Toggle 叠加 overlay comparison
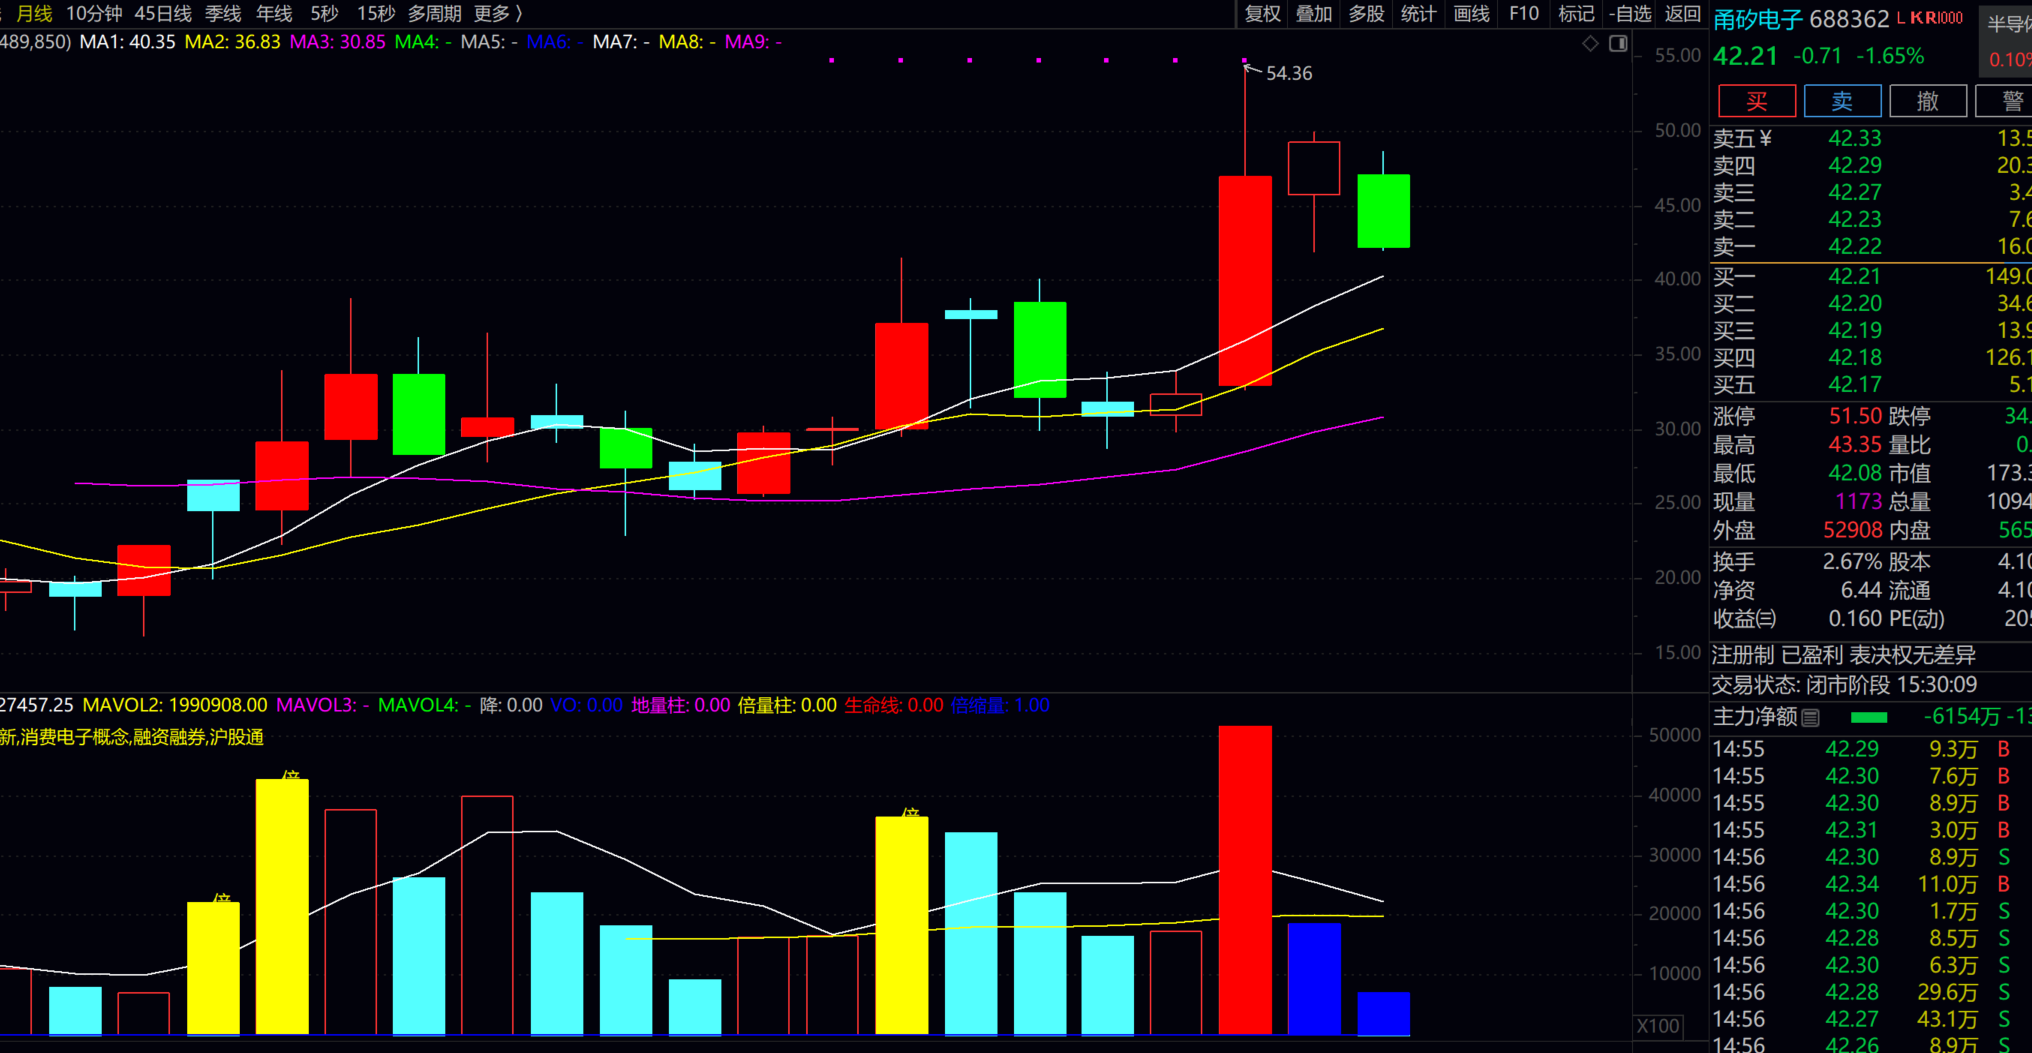2032x1053 pixels. [1314, 14]
